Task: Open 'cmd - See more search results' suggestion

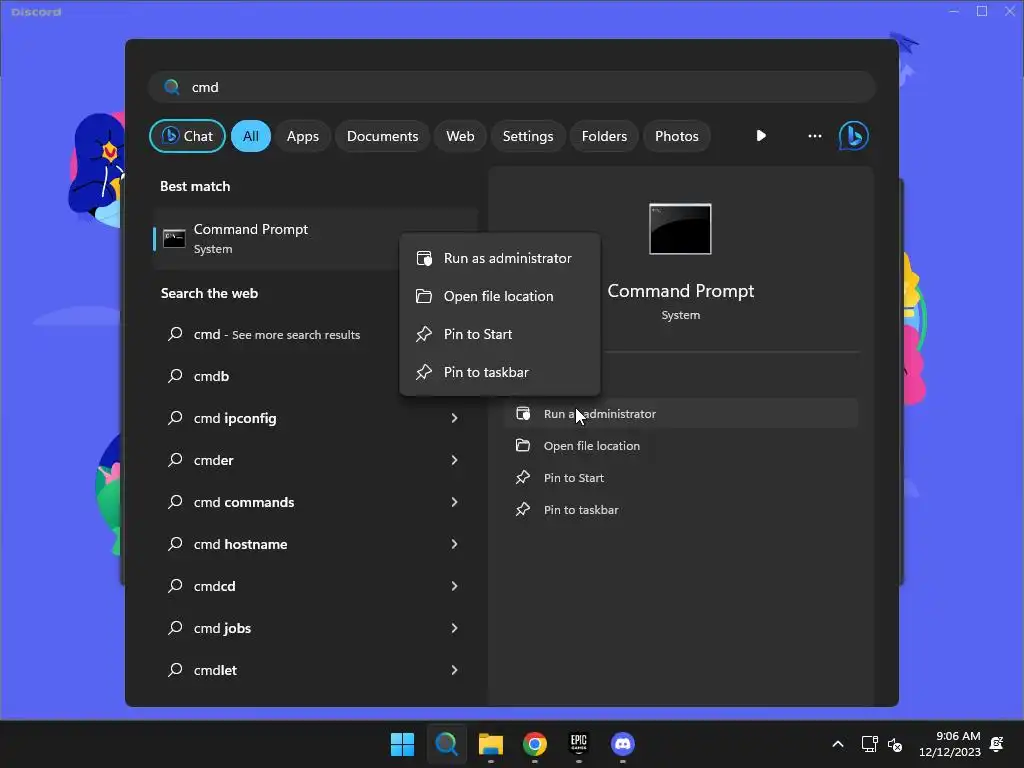Action: (x=277, y=334)
